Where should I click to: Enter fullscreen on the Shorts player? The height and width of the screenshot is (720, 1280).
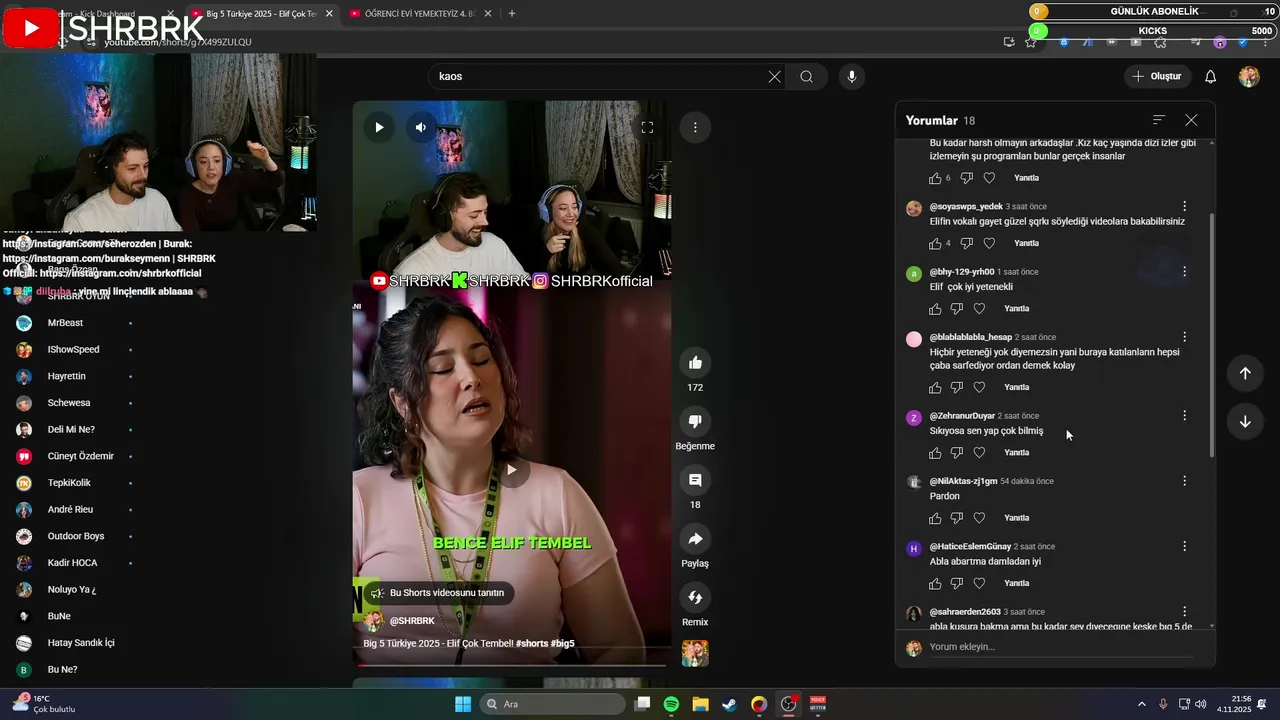pyautogui.click(x=647, y=127)
